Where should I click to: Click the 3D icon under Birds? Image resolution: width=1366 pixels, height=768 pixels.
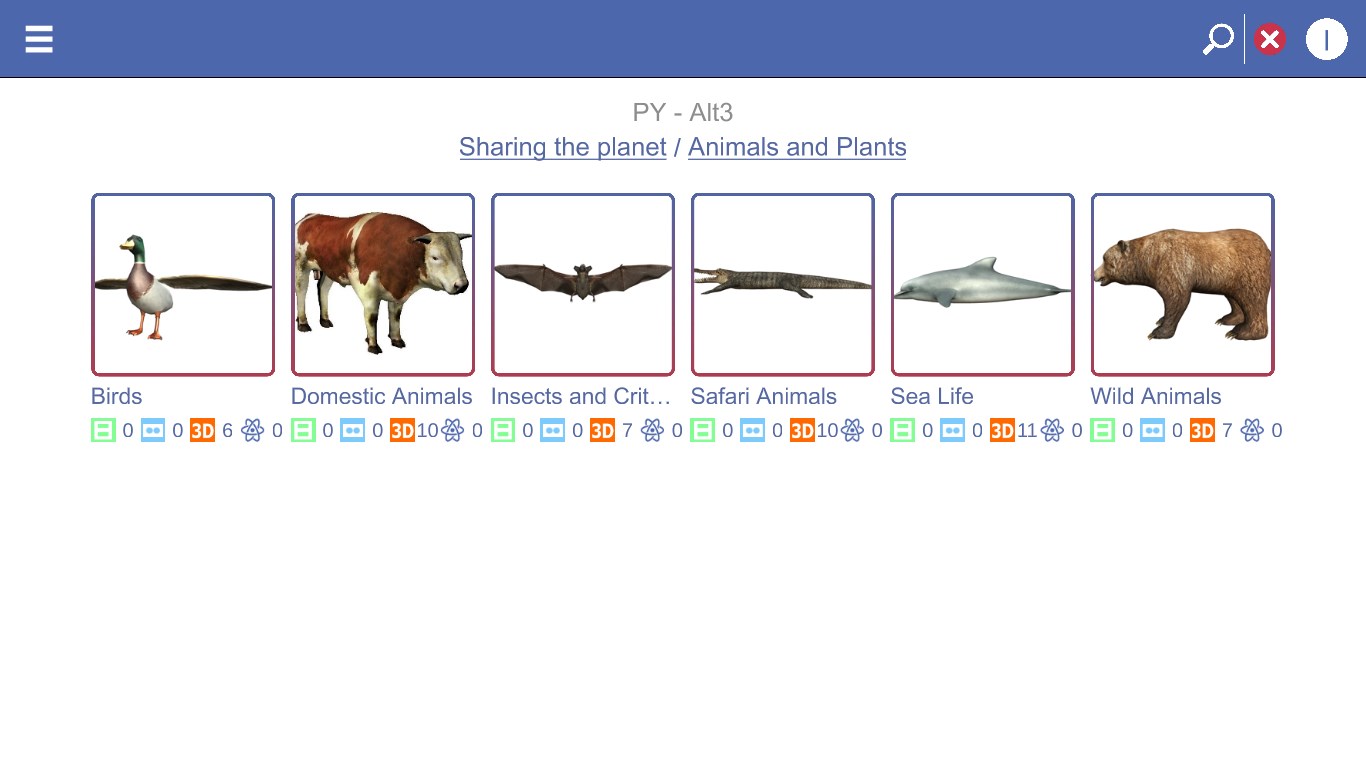[x=202, y=431]
